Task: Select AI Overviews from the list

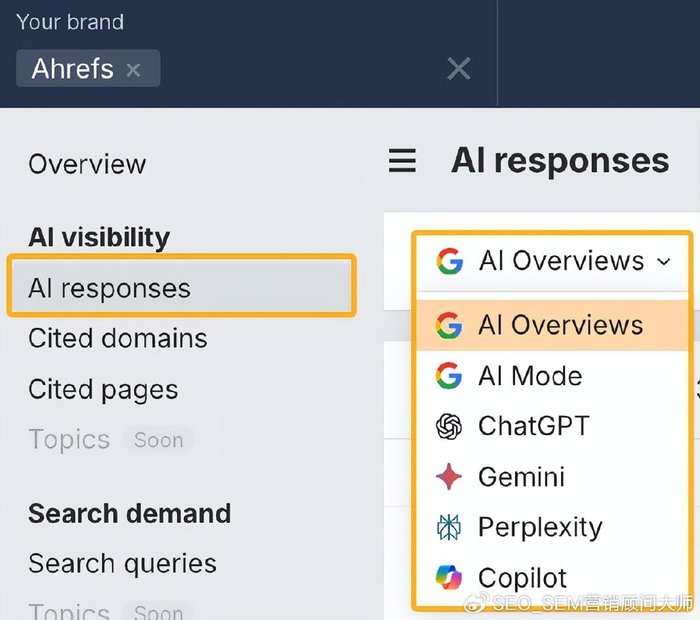Action: pos(560,326)
